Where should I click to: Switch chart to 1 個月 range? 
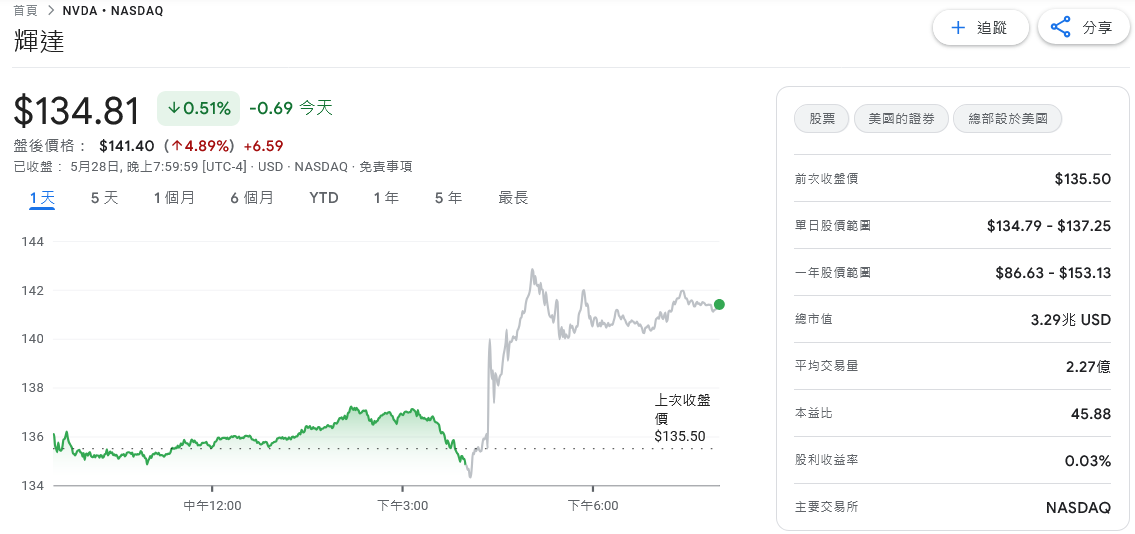click(x=174, y=198)
